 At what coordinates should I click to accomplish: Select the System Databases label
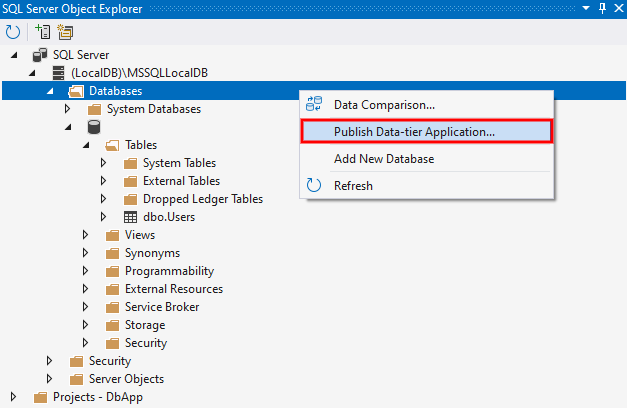(x=154, y=109)
